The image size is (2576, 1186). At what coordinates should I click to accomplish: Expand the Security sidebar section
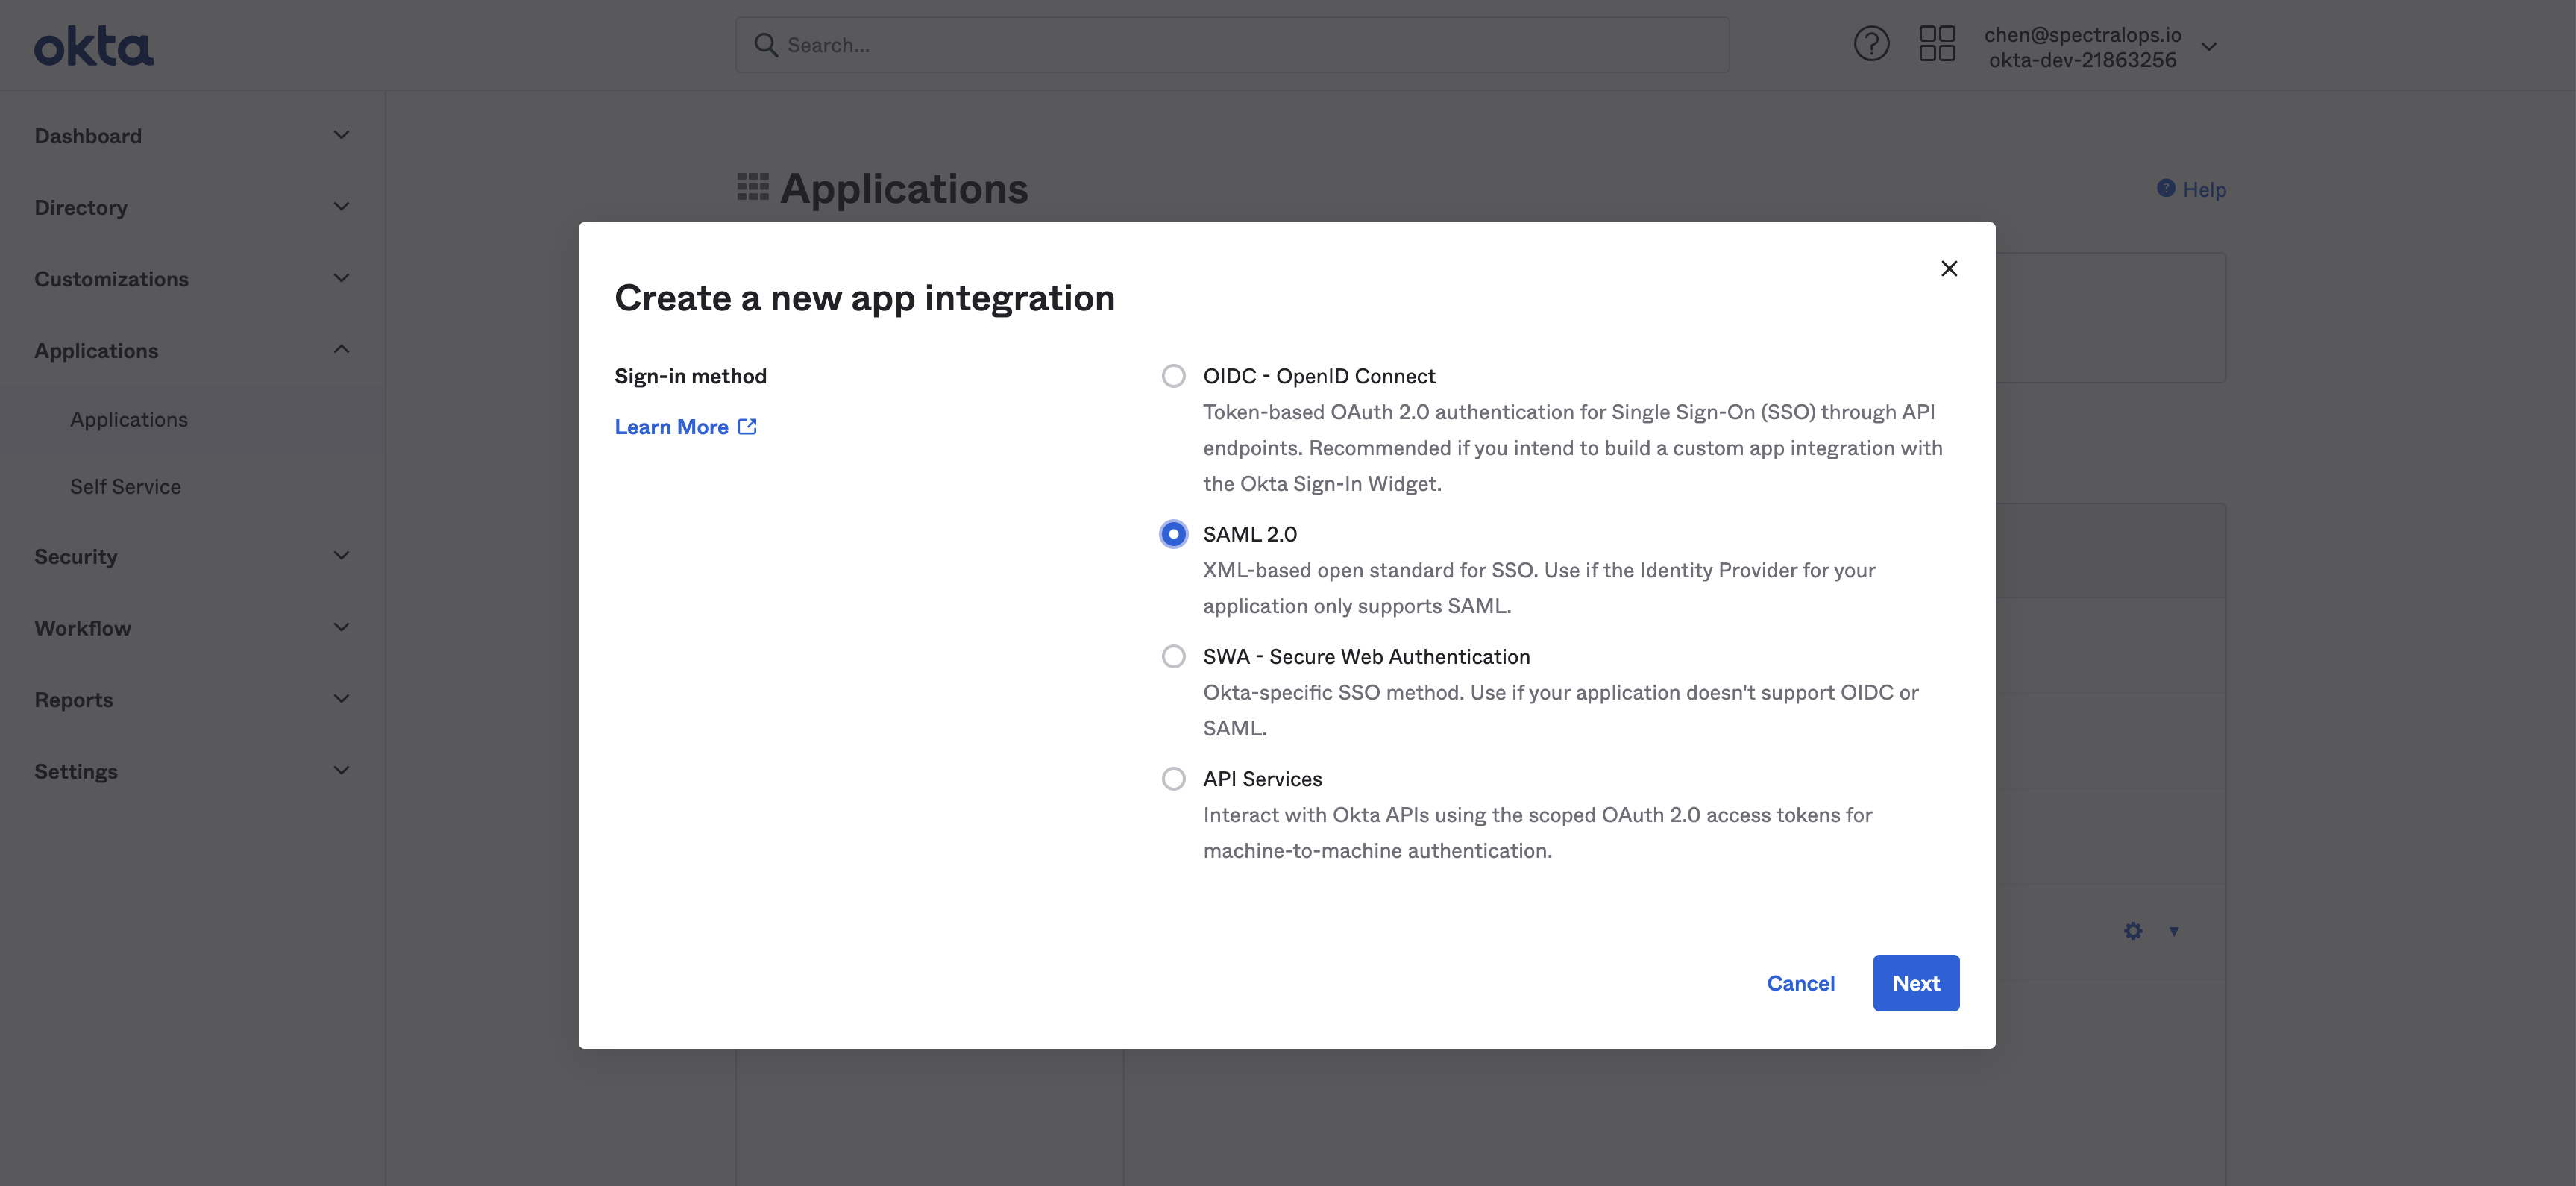pos(191,556)
